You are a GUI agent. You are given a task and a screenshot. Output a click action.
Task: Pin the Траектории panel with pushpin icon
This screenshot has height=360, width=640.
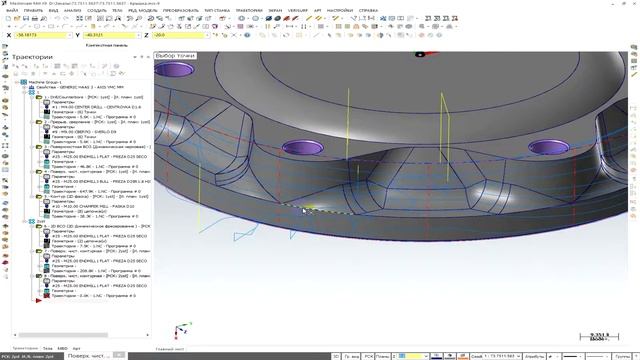pyautogui.click(x=142, y=57)
